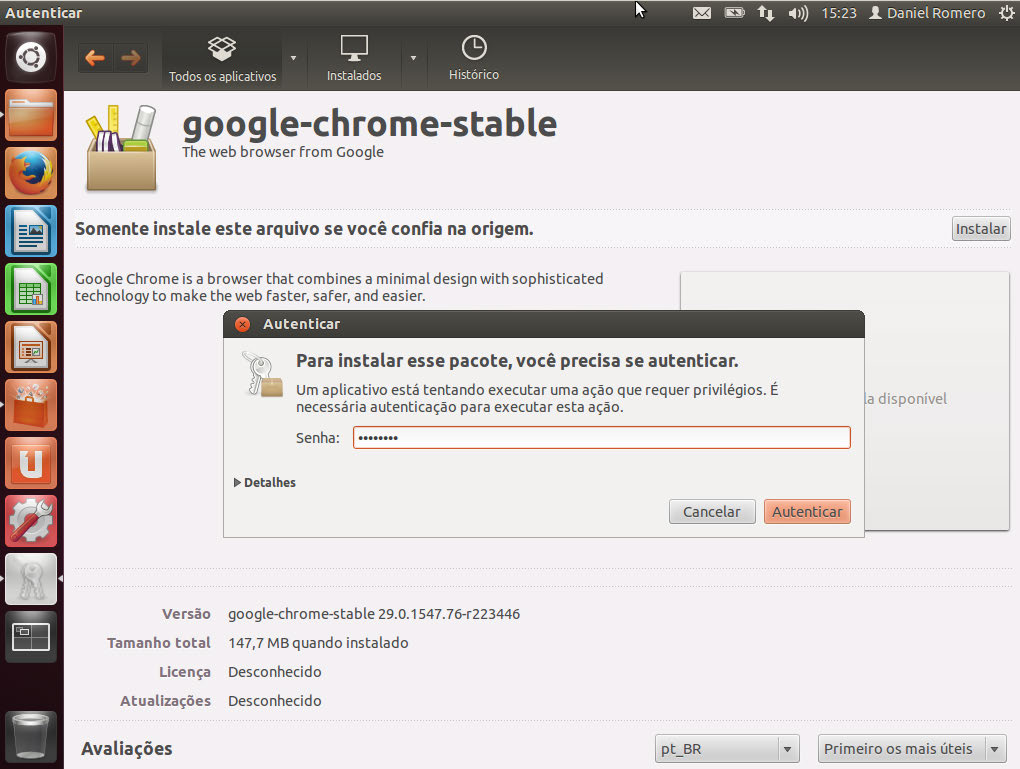Open the network indicator menu
This screenshot has width=1020, height=769.
coord(766,13)
